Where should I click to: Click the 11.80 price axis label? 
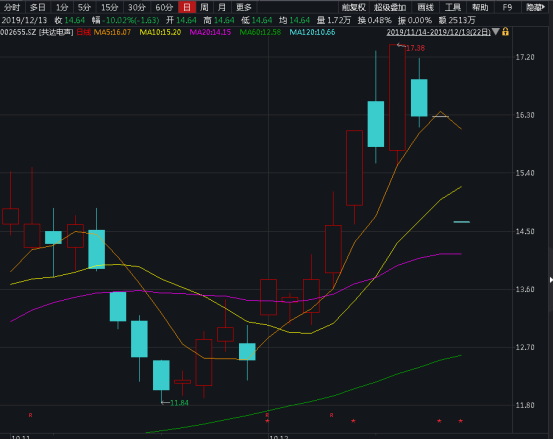525,405
